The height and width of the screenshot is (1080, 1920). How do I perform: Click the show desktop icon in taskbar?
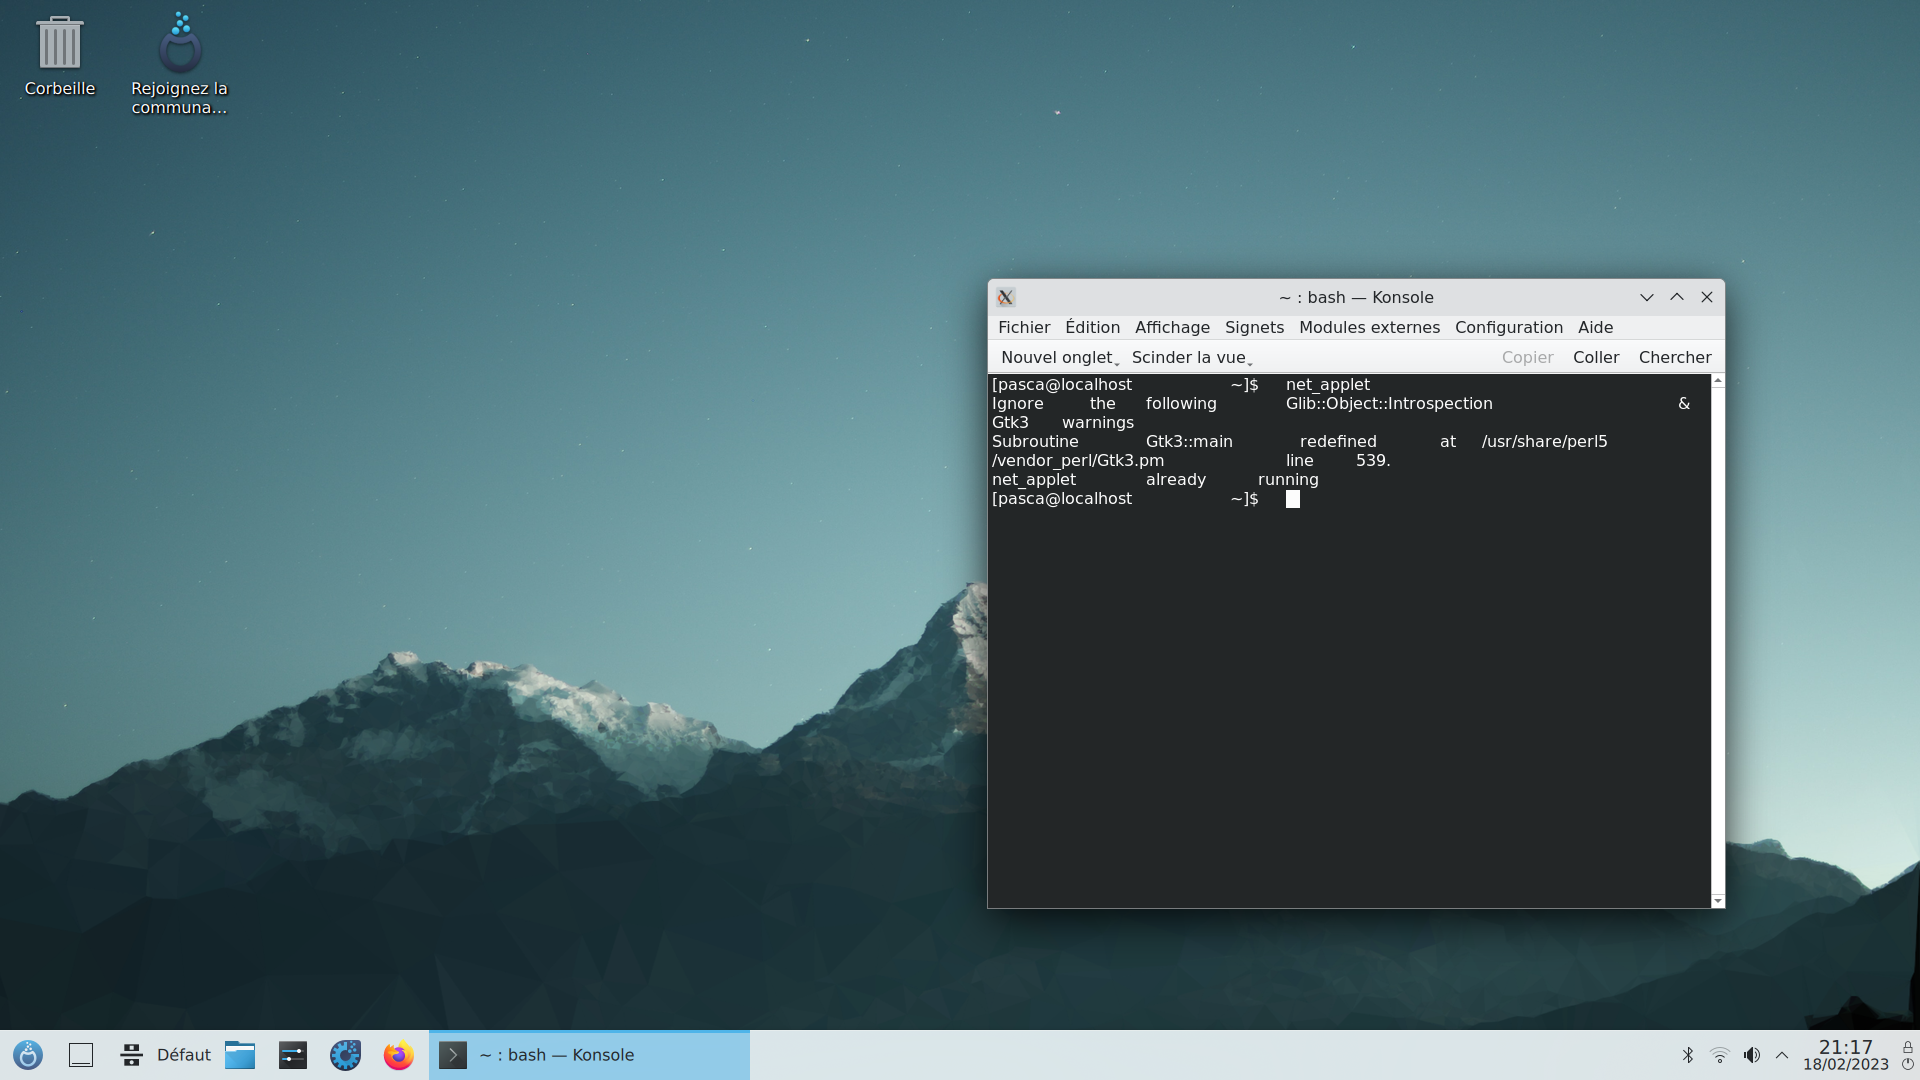(x=81, y=1055)
